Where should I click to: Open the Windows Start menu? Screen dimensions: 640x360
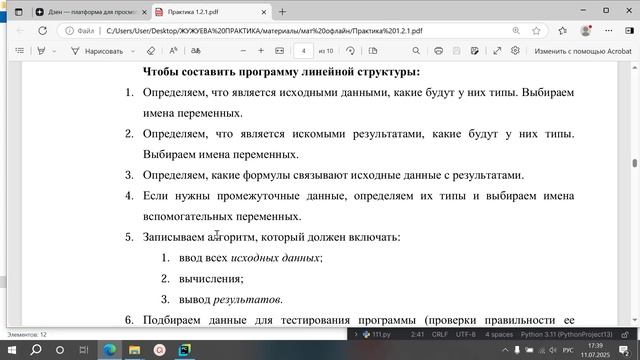(x=12, y=350)
